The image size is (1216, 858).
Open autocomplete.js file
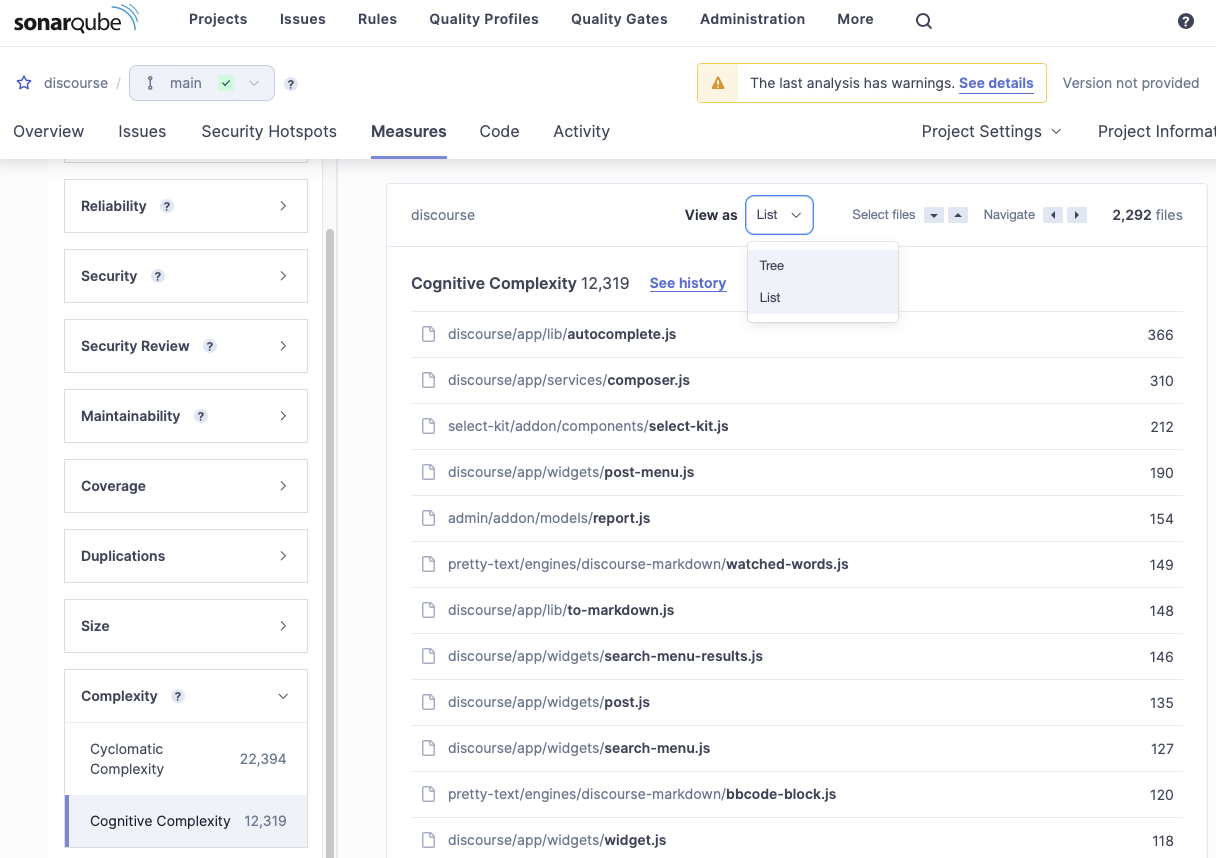pyautogui.click(x=562, y=334)
